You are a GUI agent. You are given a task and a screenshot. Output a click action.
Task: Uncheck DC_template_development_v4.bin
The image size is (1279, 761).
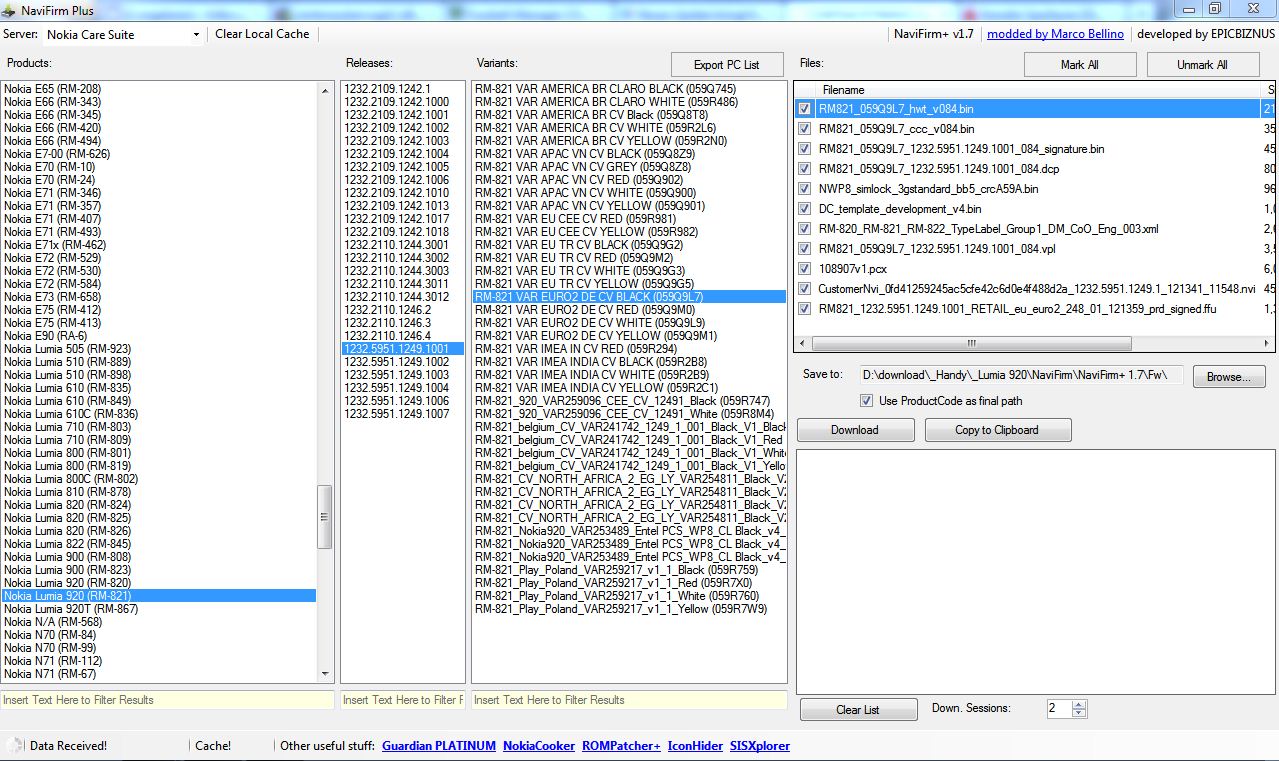(805, 209)
